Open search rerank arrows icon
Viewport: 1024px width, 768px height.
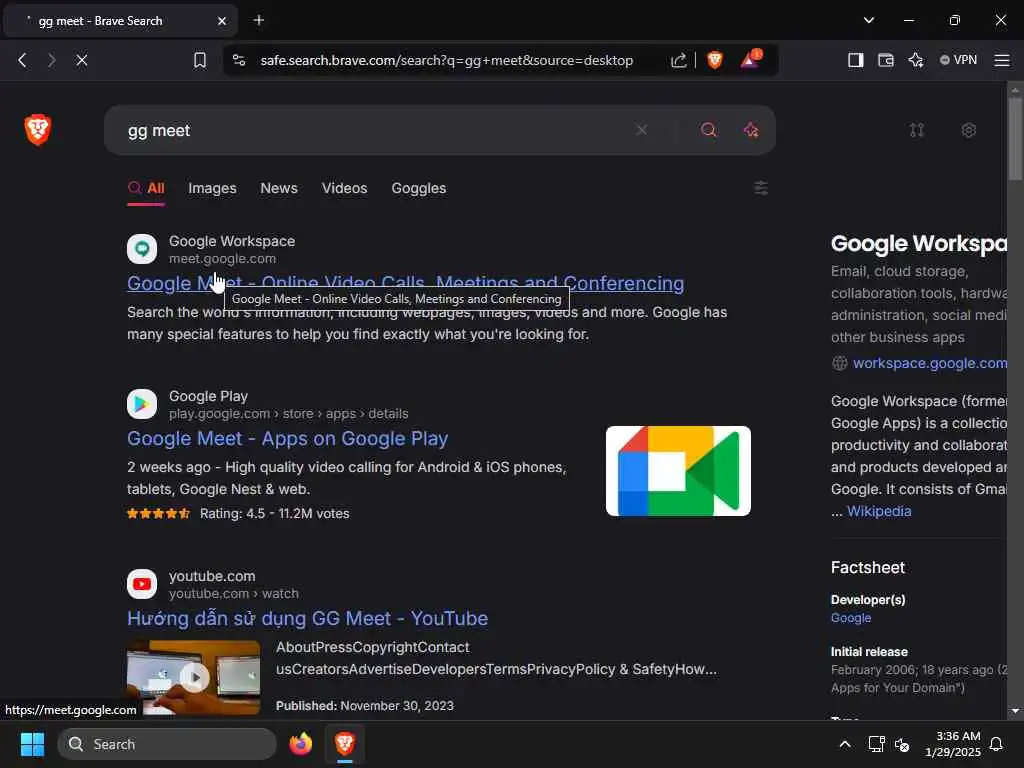(x=917, y=130)
